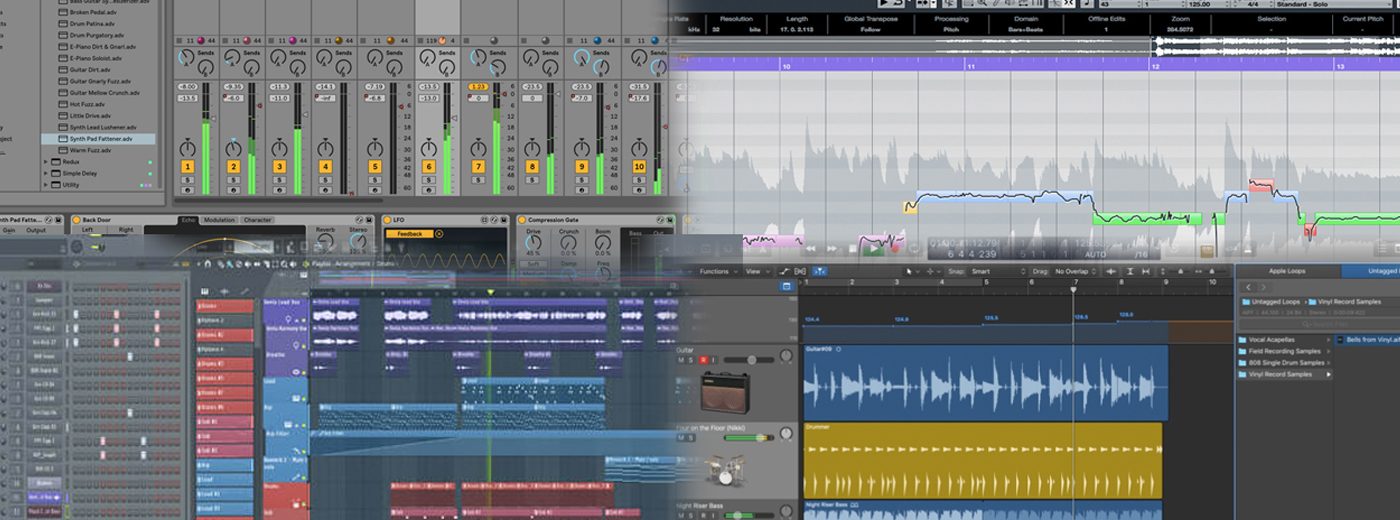Click the Feedback button in the LFO device
1400x520 pixels.
(x=410, y=234)
